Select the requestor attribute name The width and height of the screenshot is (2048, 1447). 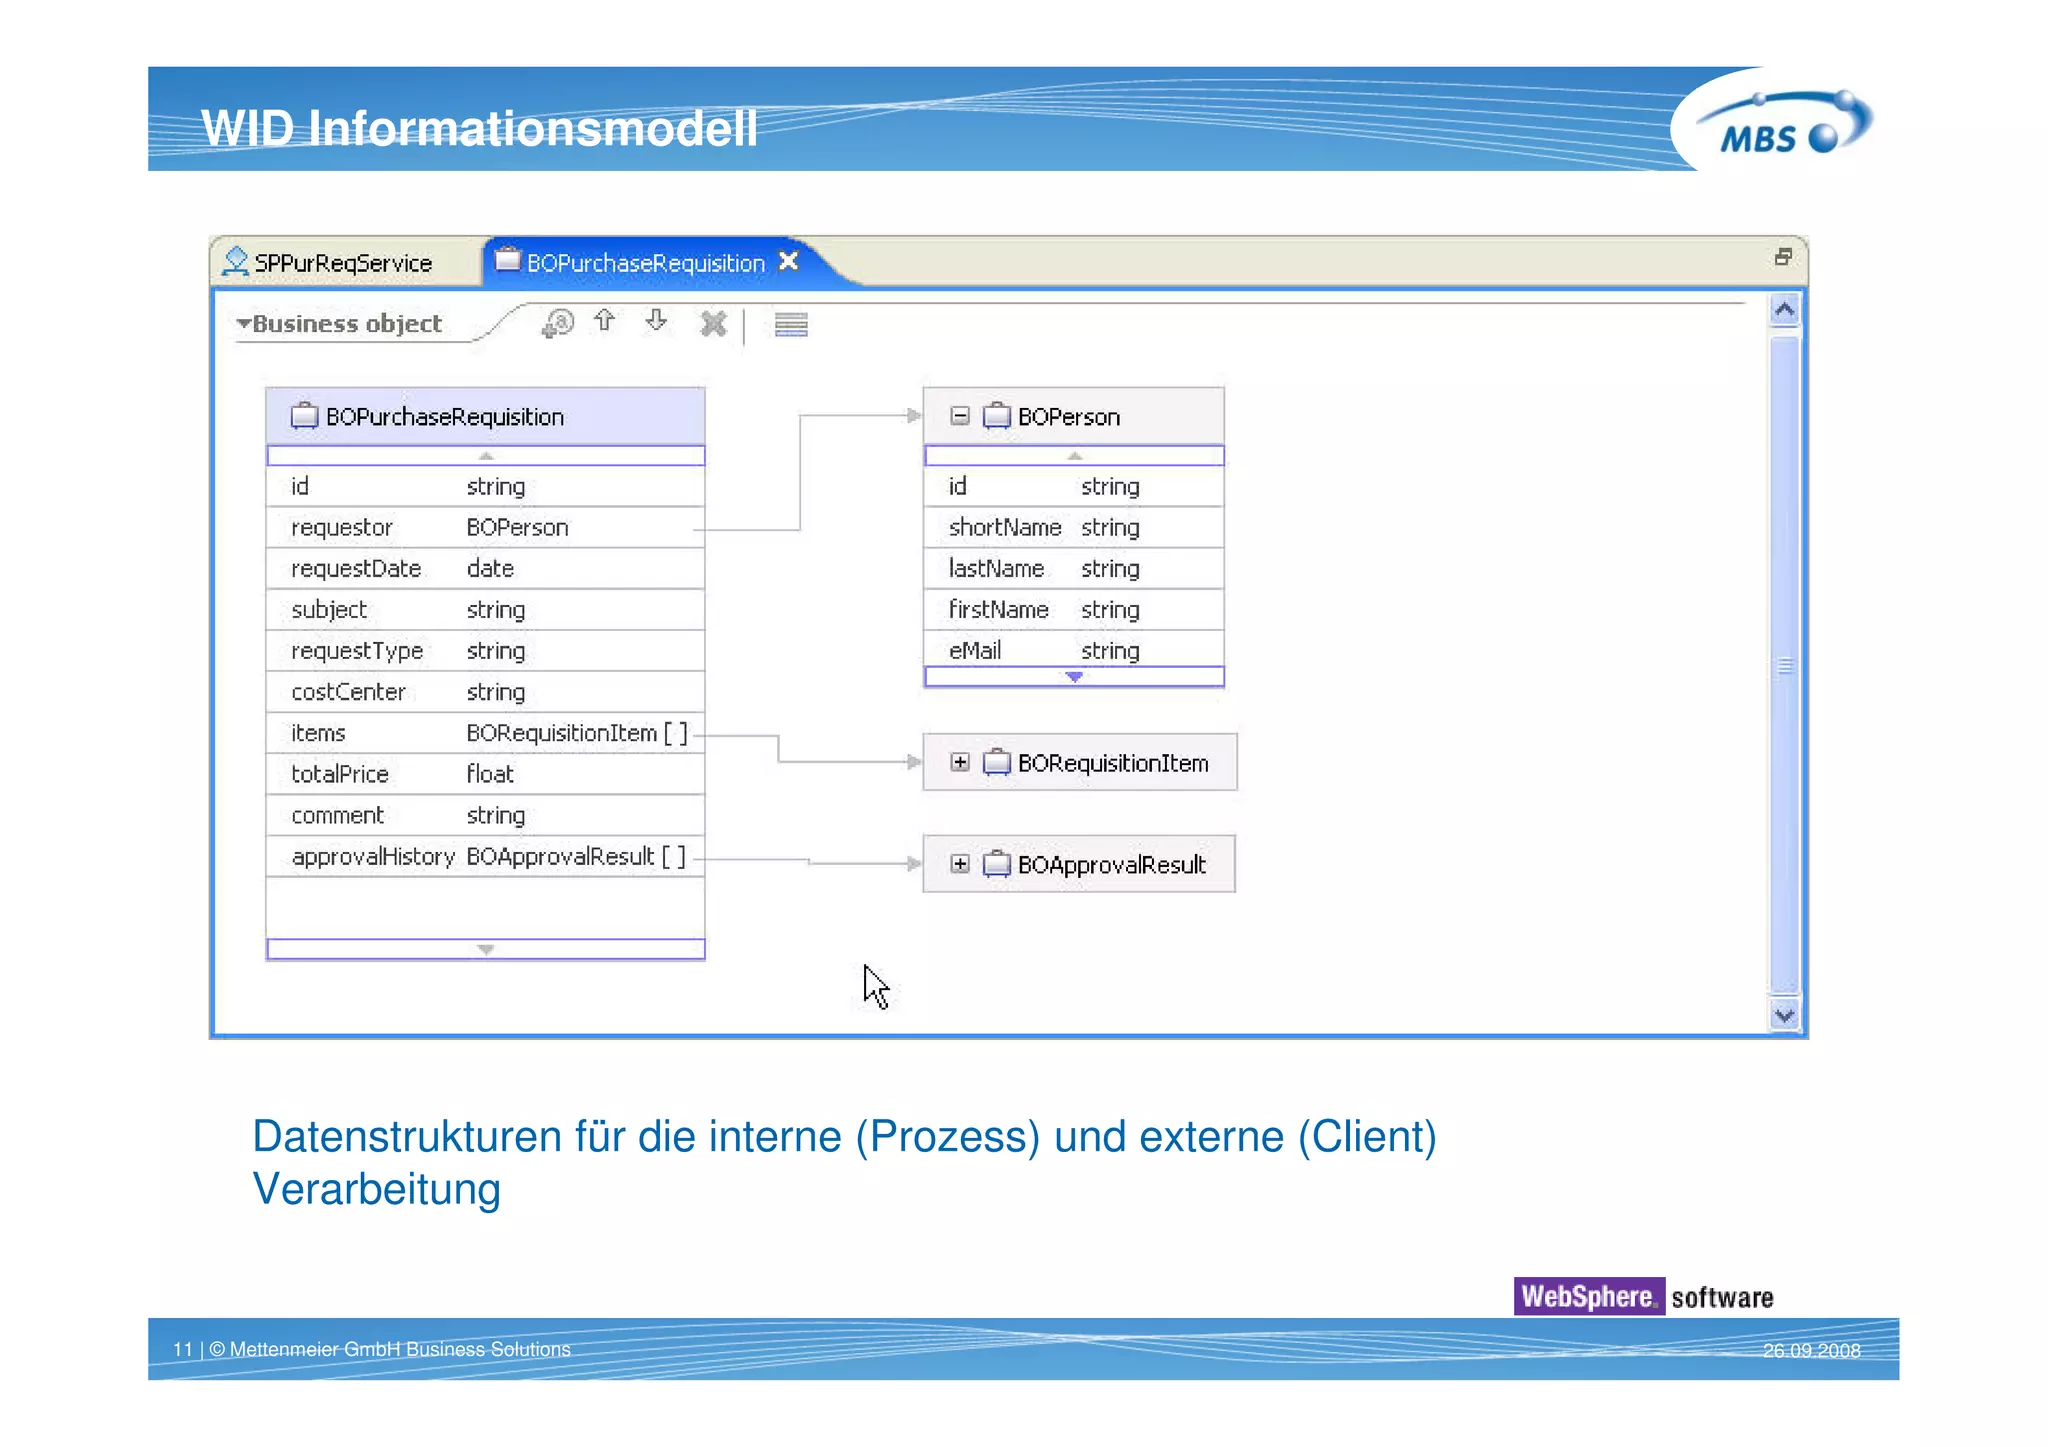point(342,527)
